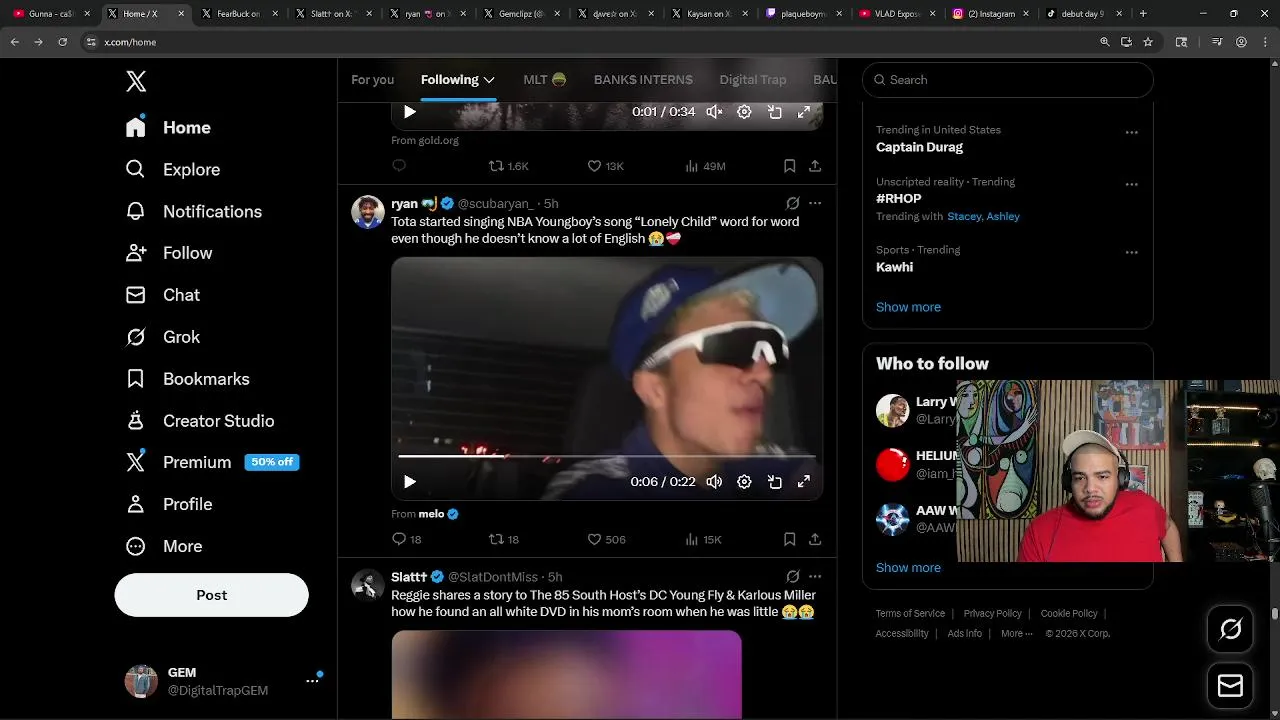Open @SlatDontMiss profile handle
The image size is (1280, 720).
(492, 577)
